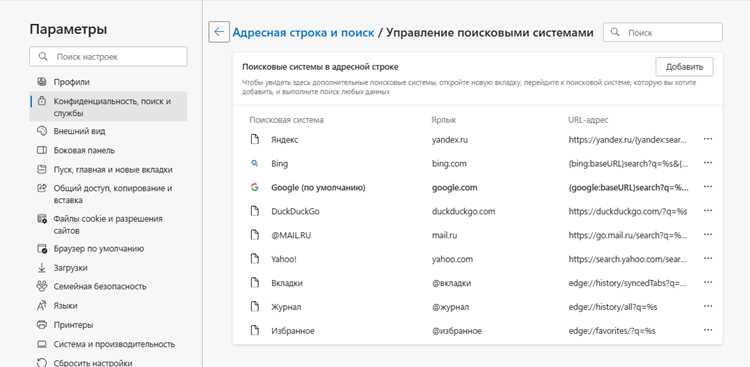Click the Языки languages icon
Viewport: 750px width, 367px height.
42,305
